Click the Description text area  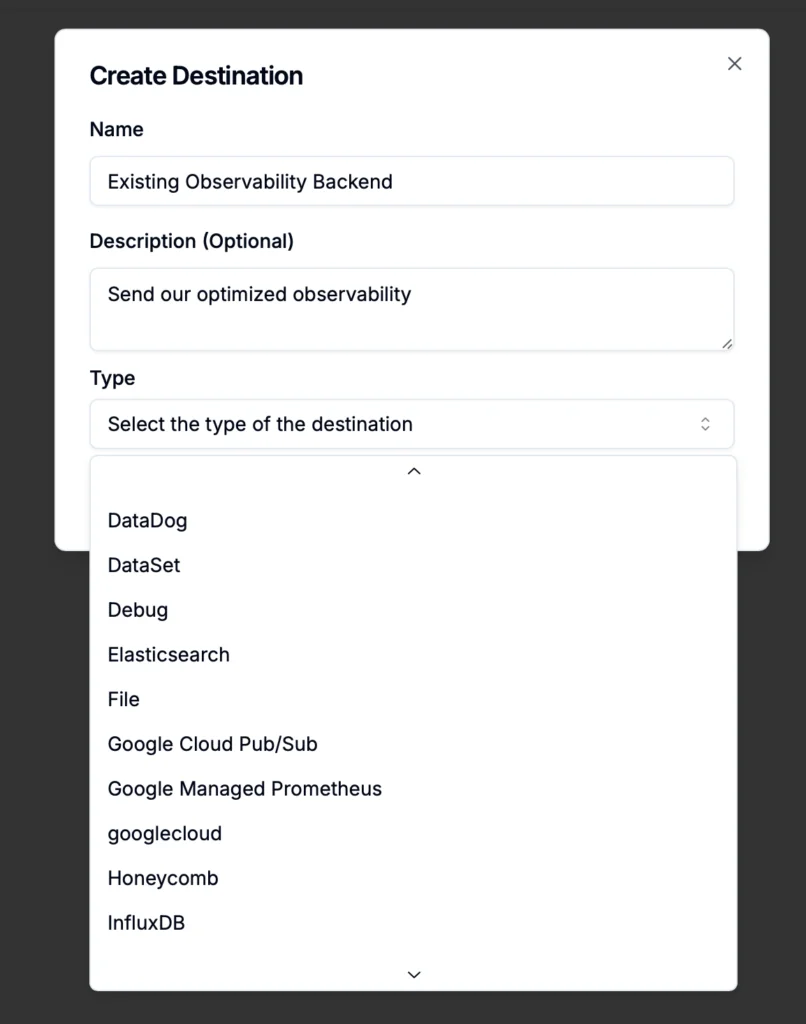point(411,308)
